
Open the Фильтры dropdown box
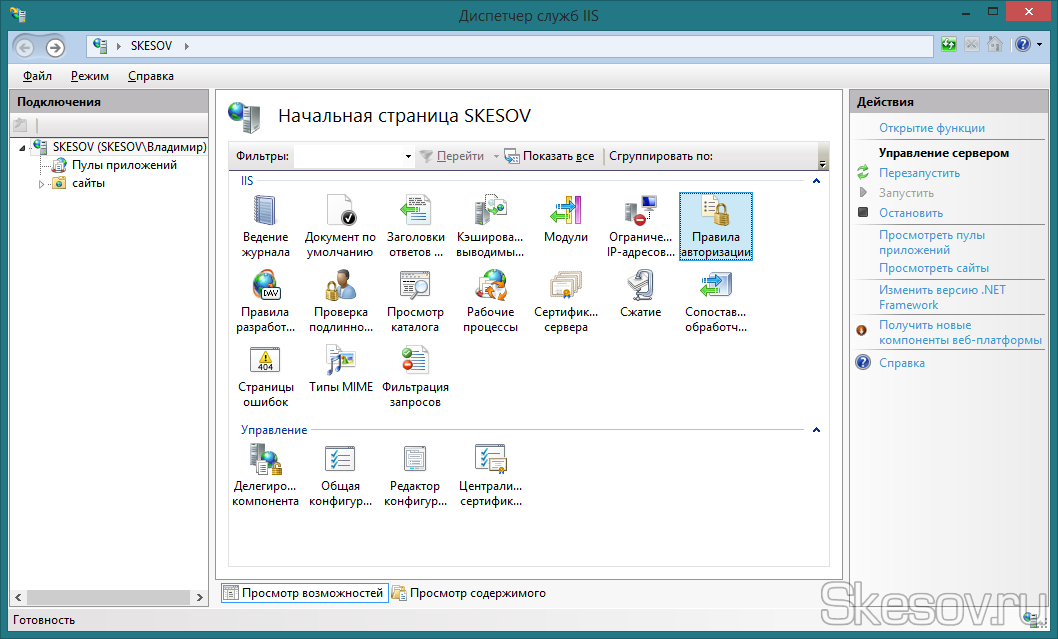tap(408, 157)
